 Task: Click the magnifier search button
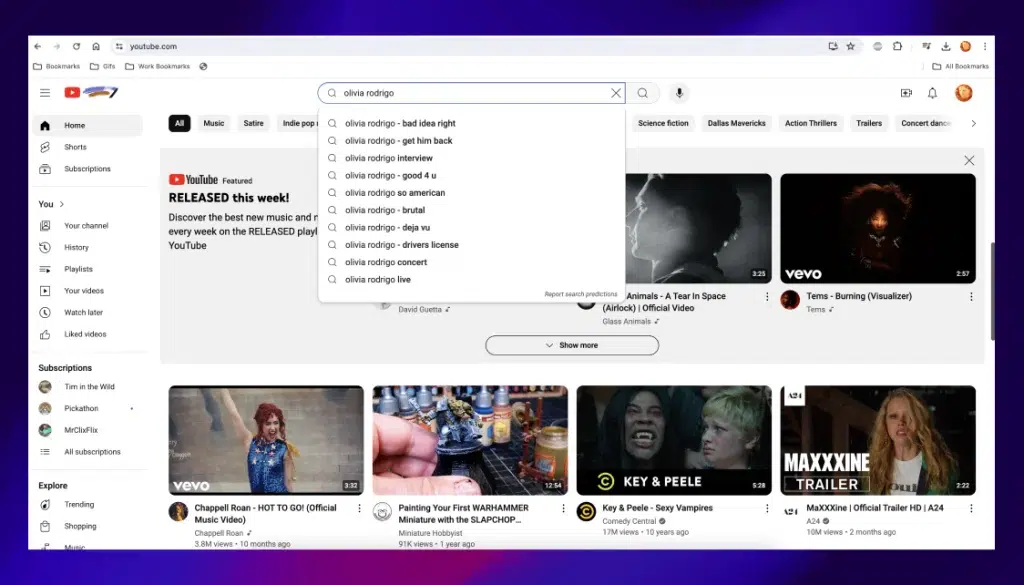point(643,93)
